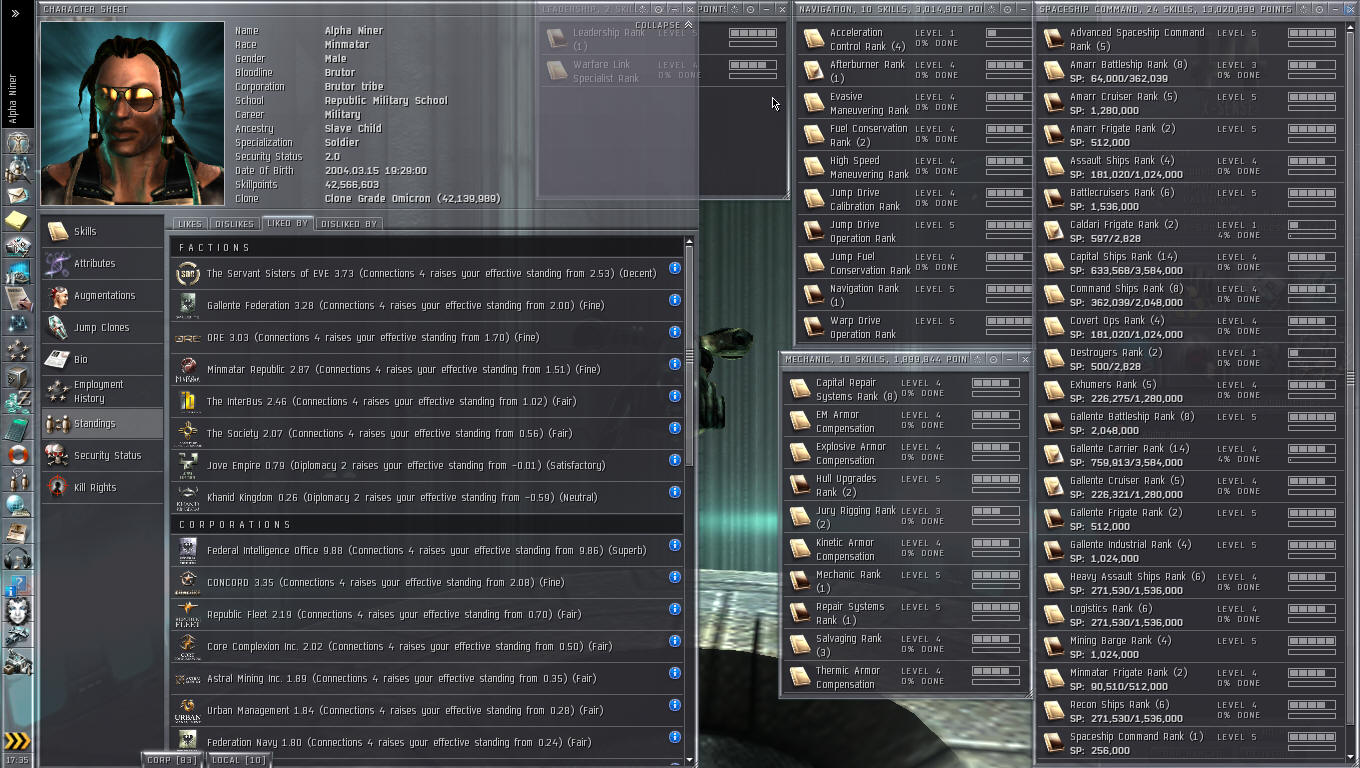Switch to the Dislikes tab
The image size is (1360, 768).
pyautogui.click(x=234, y=224)
